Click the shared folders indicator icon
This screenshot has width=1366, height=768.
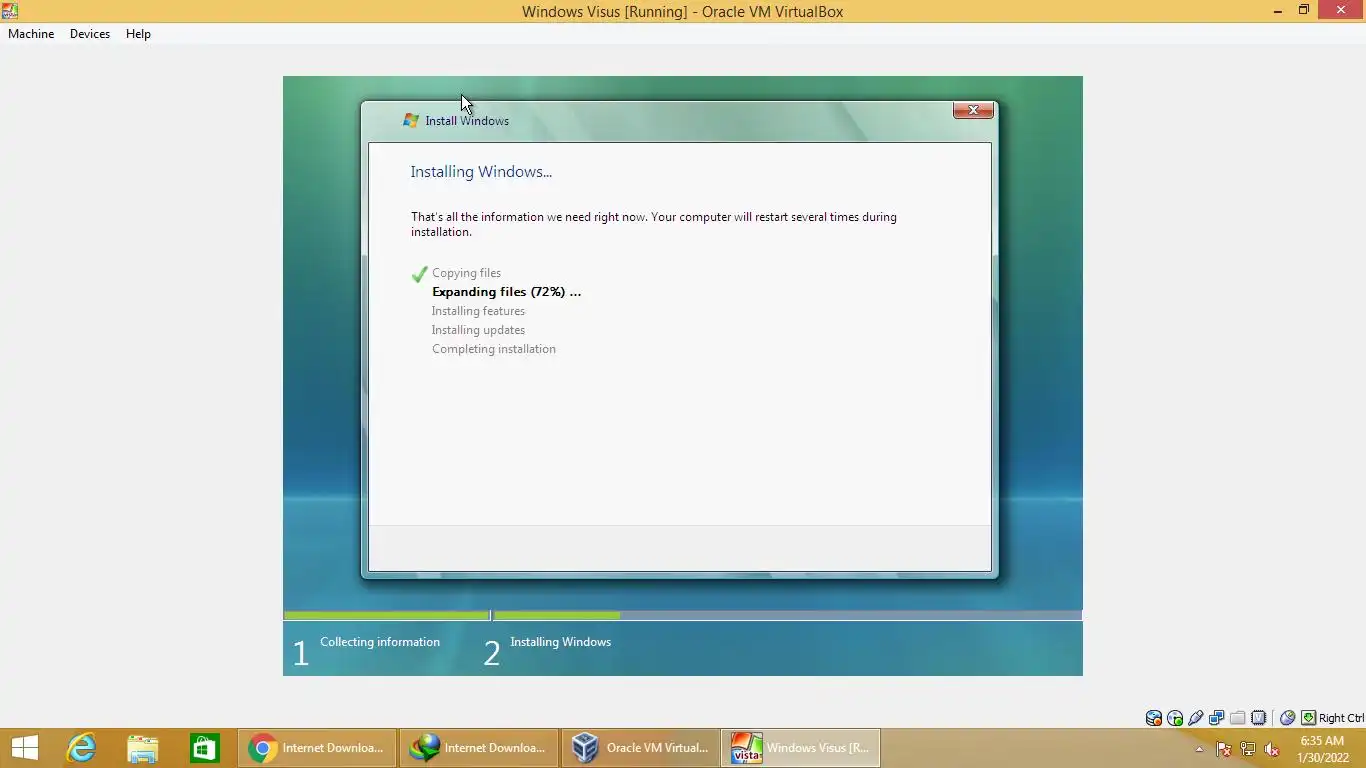click(x=1238, y=718)
